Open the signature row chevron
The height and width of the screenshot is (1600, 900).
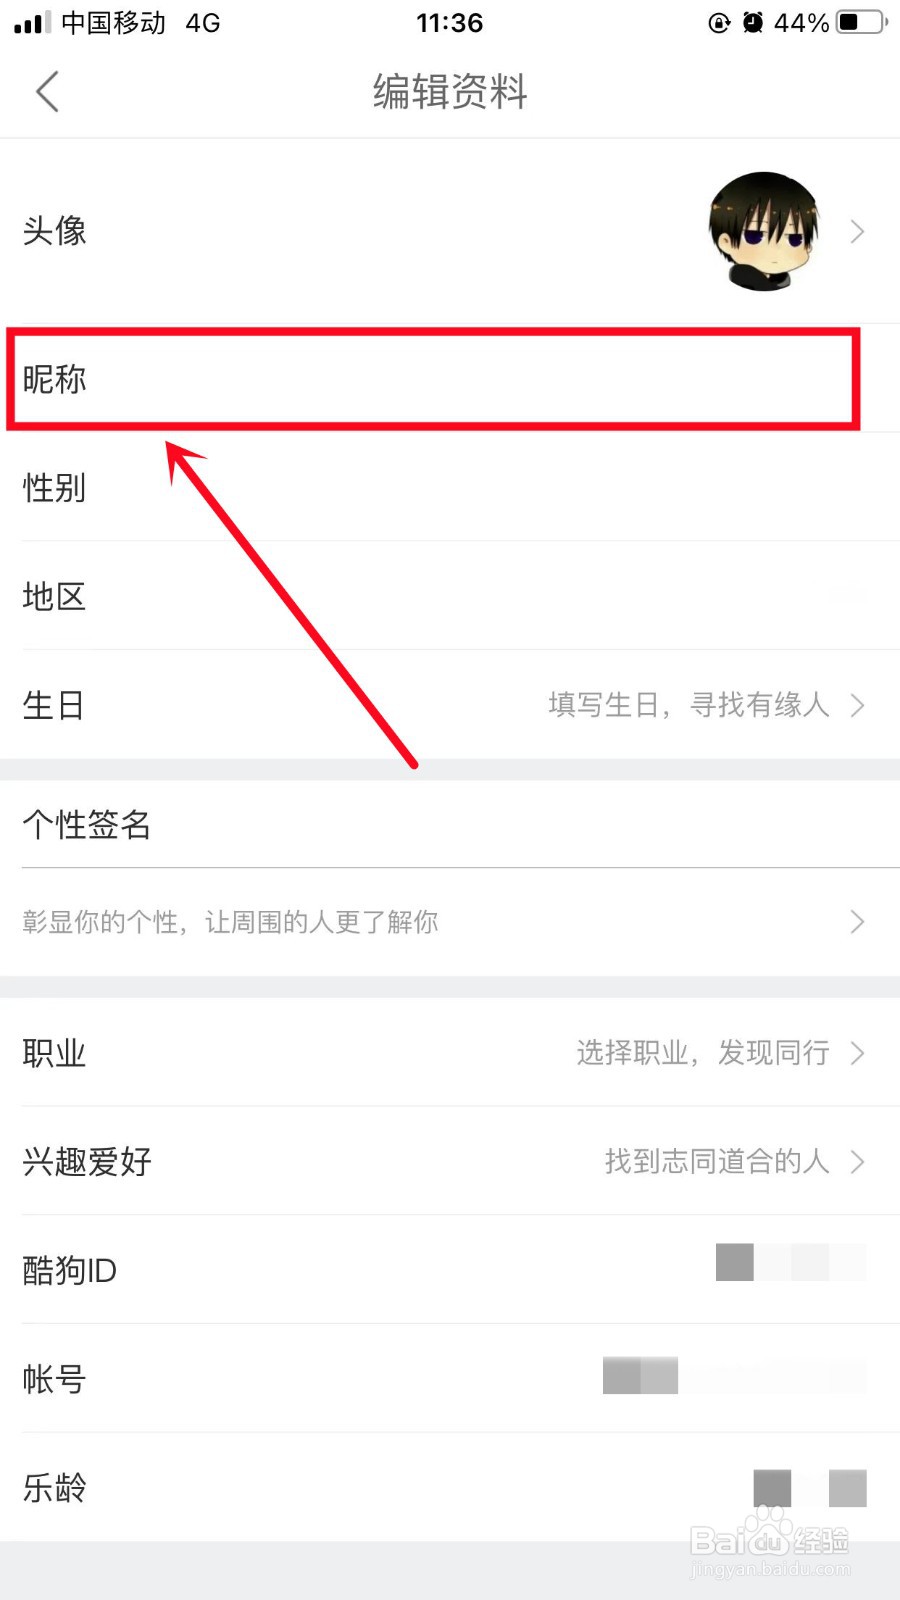pos(857,922)
